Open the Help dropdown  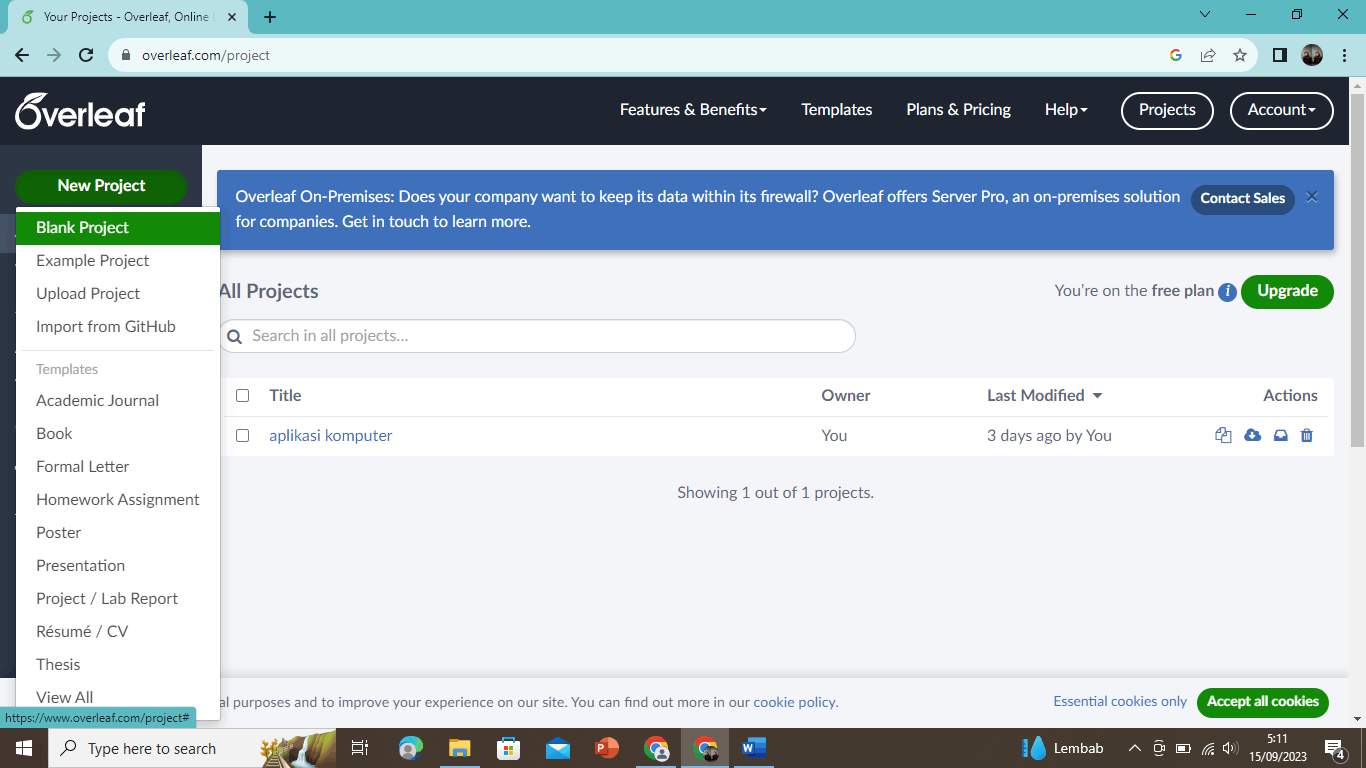[x=1066, y=110]
